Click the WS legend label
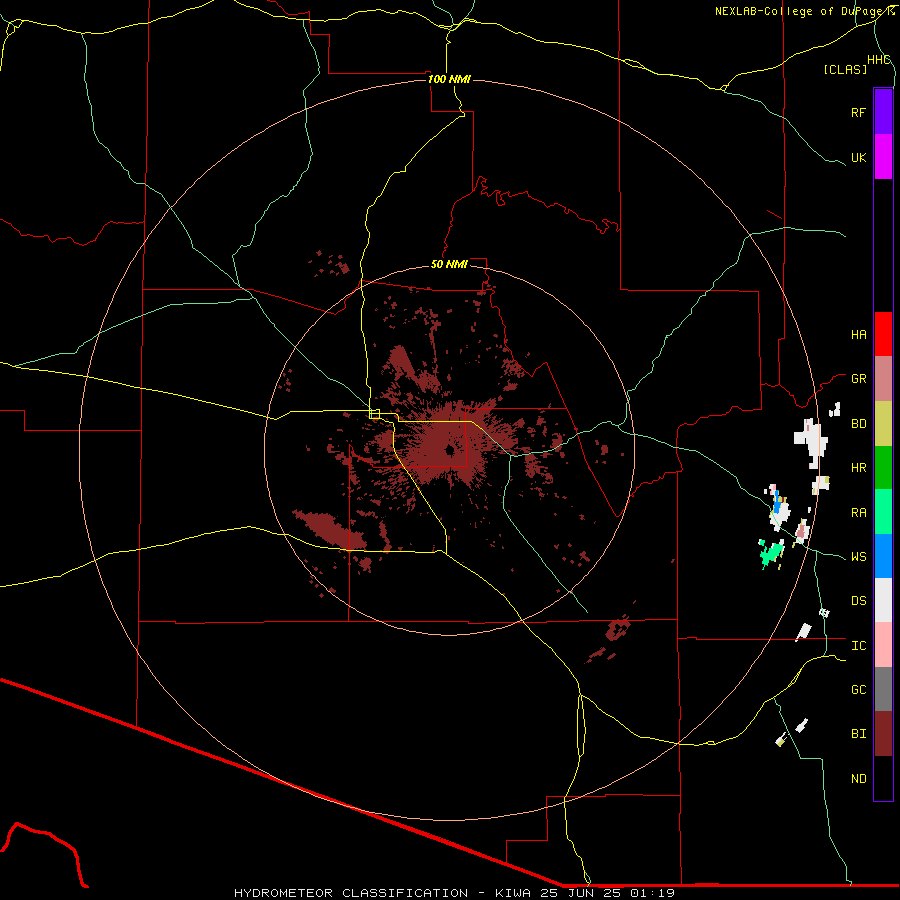The image size is (900, 900). (859, 557)
